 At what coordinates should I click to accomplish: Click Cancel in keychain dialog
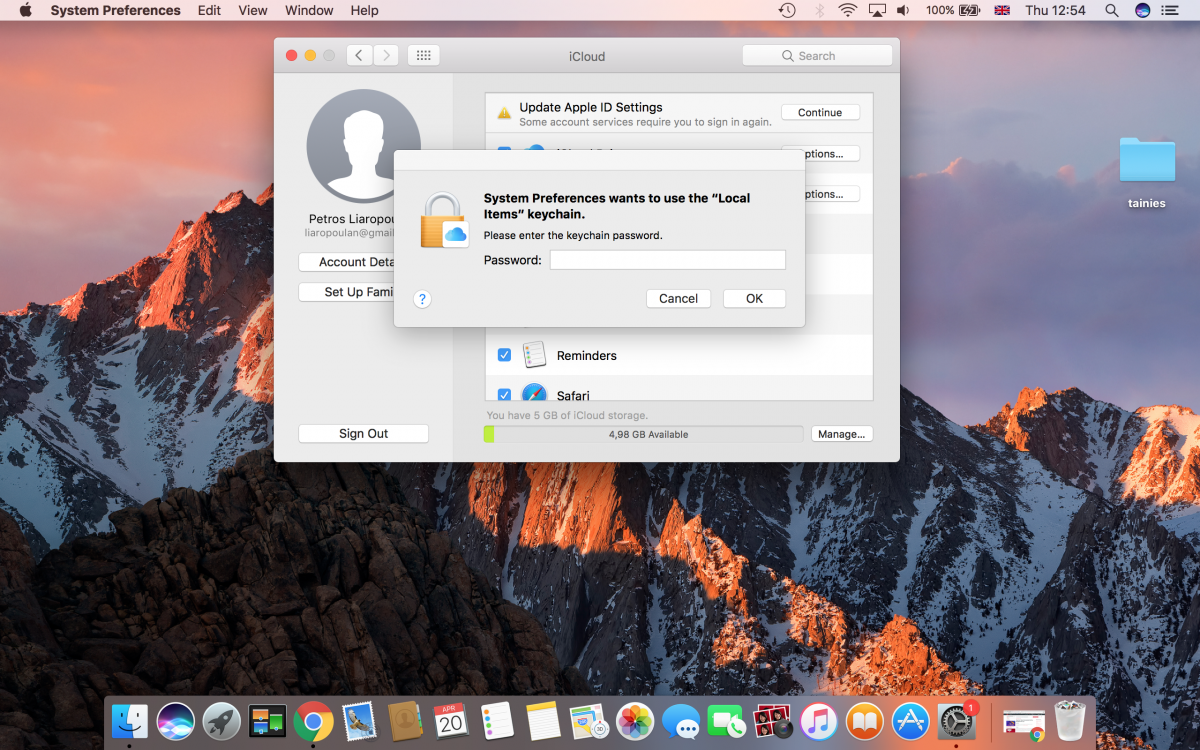pyautogui.click(x=678, y=299)
